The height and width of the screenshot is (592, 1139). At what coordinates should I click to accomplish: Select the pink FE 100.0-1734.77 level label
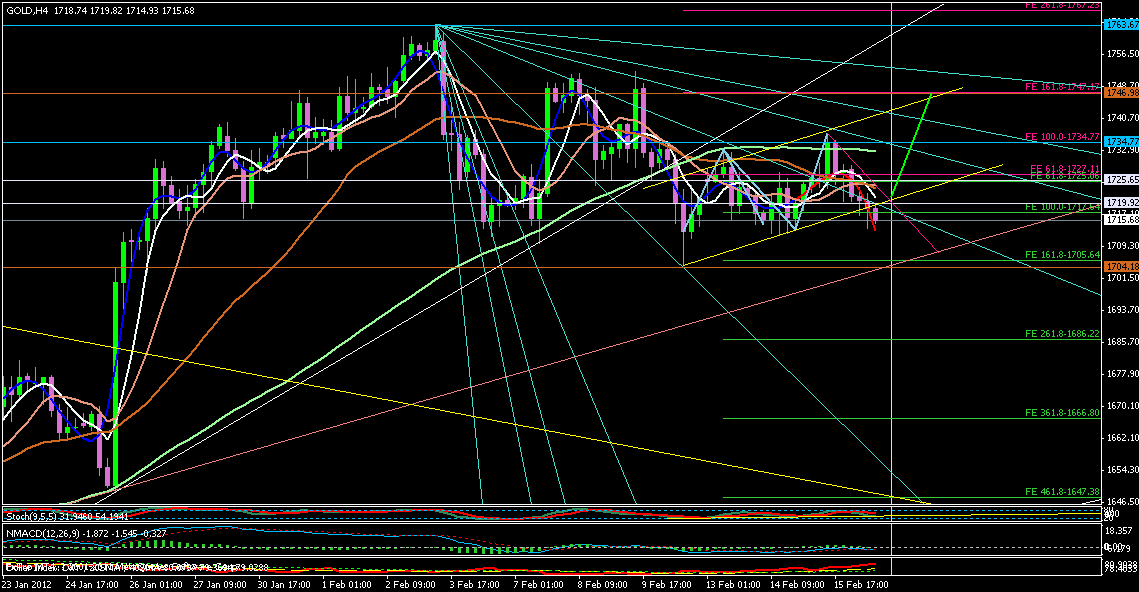[1063, 136]
